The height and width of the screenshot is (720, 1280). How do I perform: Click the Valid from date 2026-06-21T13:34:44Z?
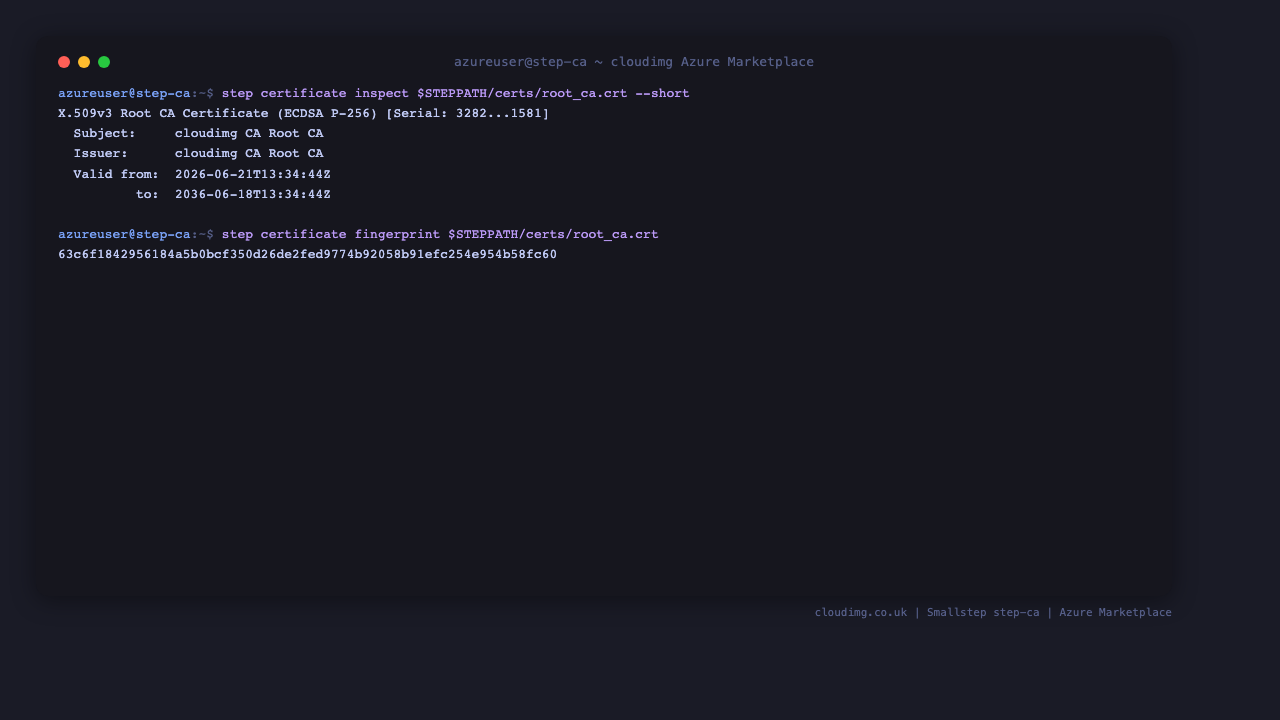point(253,175)
